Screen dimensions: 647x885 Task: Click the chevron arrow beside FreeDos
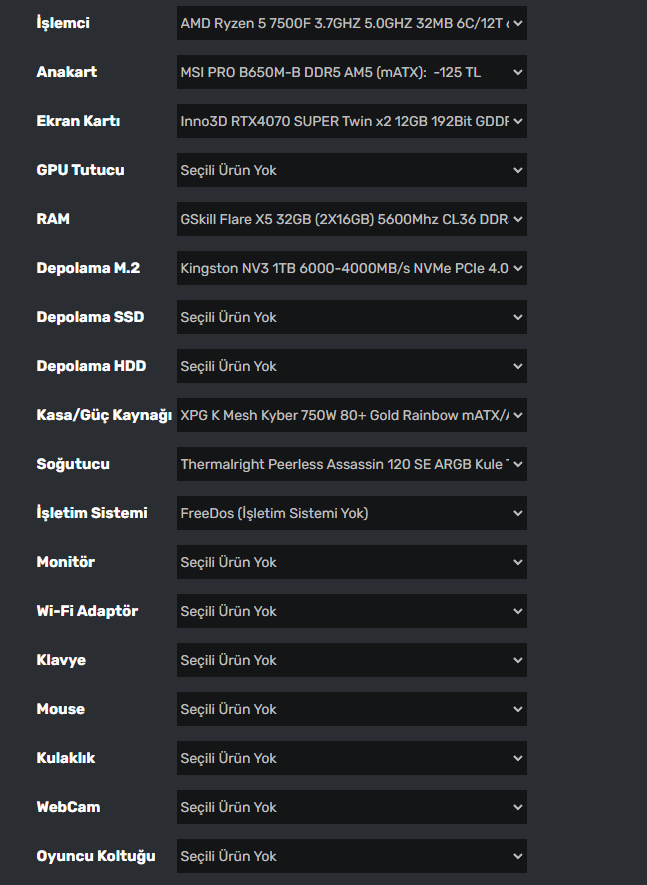[x=517, y=513]
